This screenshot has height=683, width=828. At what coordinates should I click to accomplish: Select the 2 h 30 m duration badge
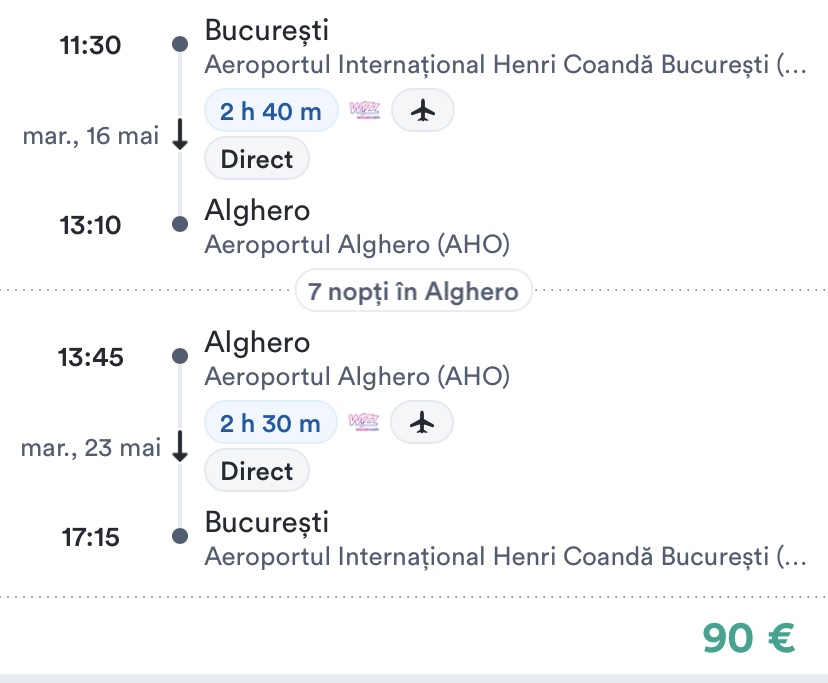tap(270, 423)
